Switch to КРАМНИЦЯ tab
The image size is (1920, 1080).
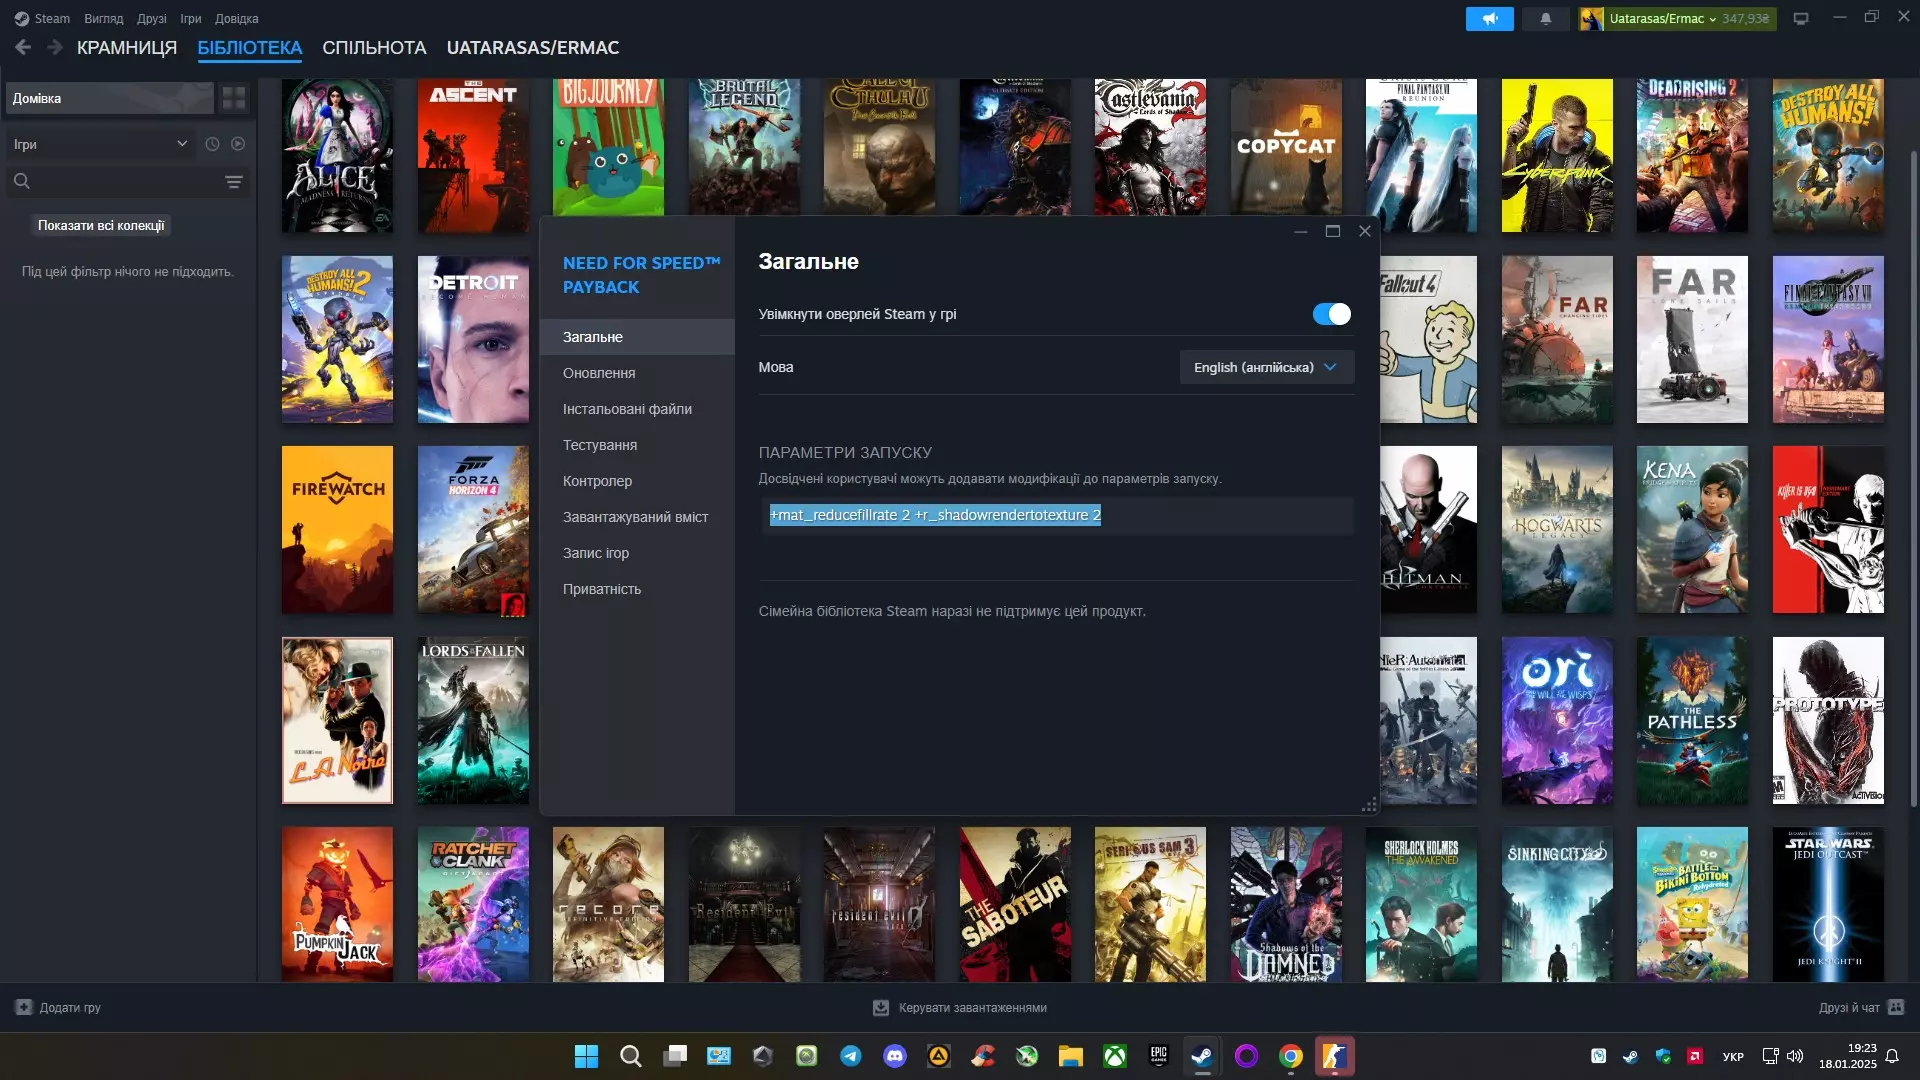(127, 48)
